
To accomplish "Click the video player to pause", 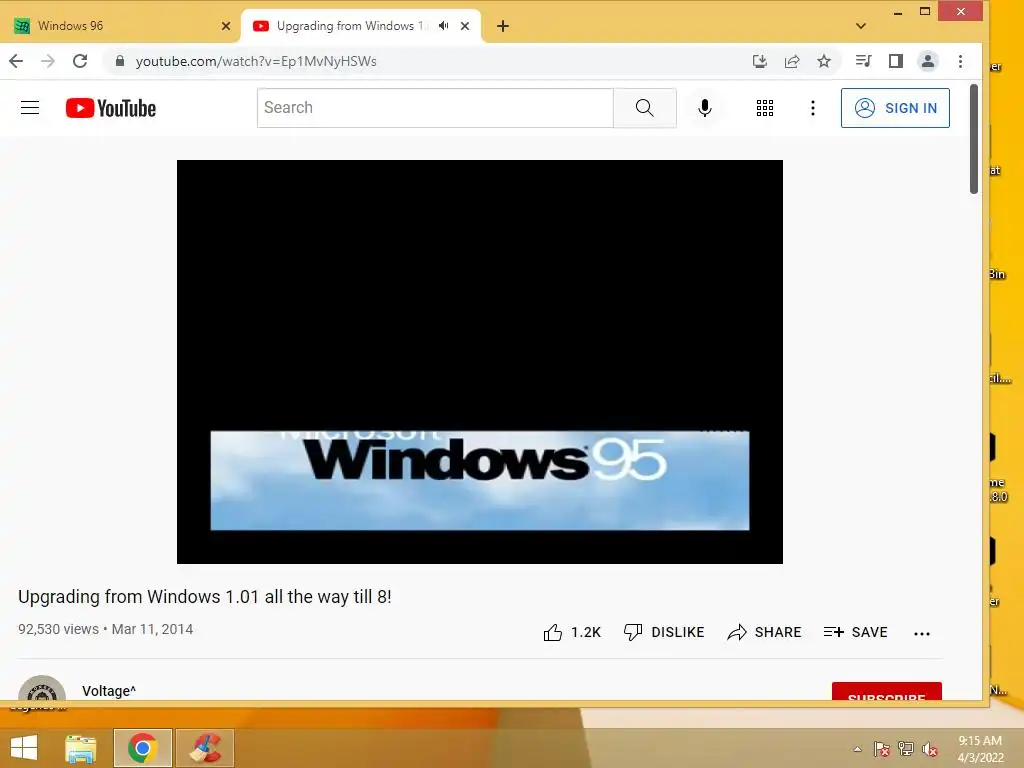I will pos(480,362).
